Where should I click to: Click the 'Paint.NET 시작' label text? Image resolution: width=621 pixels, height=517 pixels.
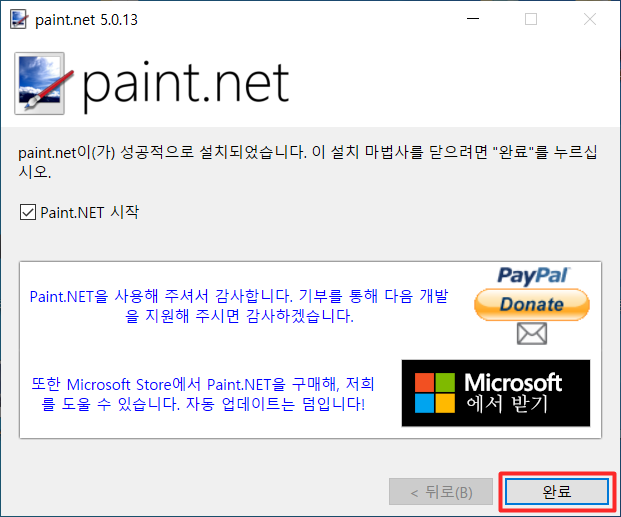[90, 212]
